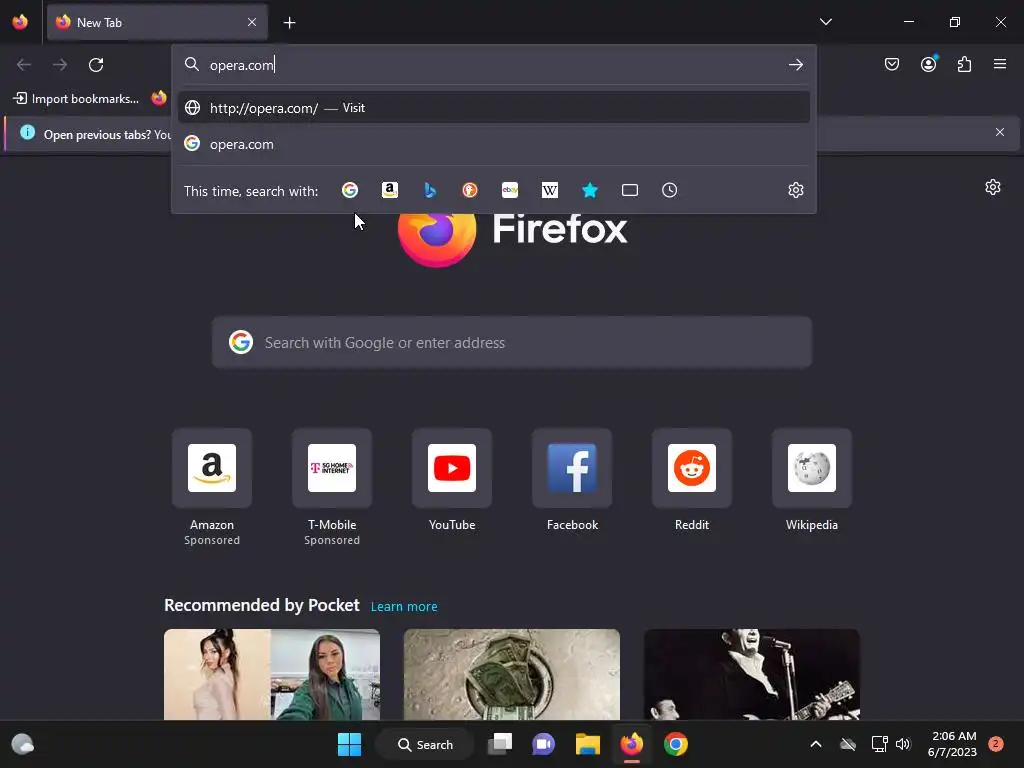
Task: Open the Pocket story with money in drain
Action: (x=512, y=675)
